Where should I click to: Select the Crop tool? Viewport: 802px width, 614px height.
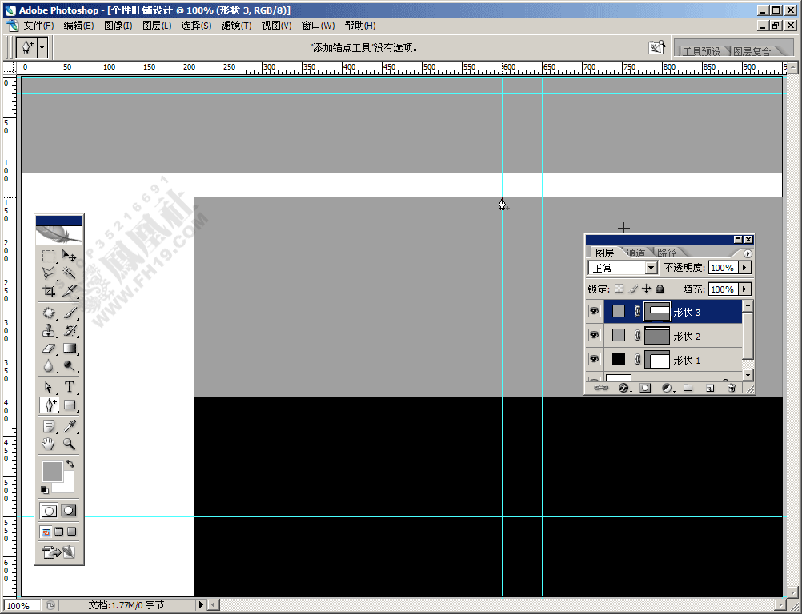pos(49,291)
